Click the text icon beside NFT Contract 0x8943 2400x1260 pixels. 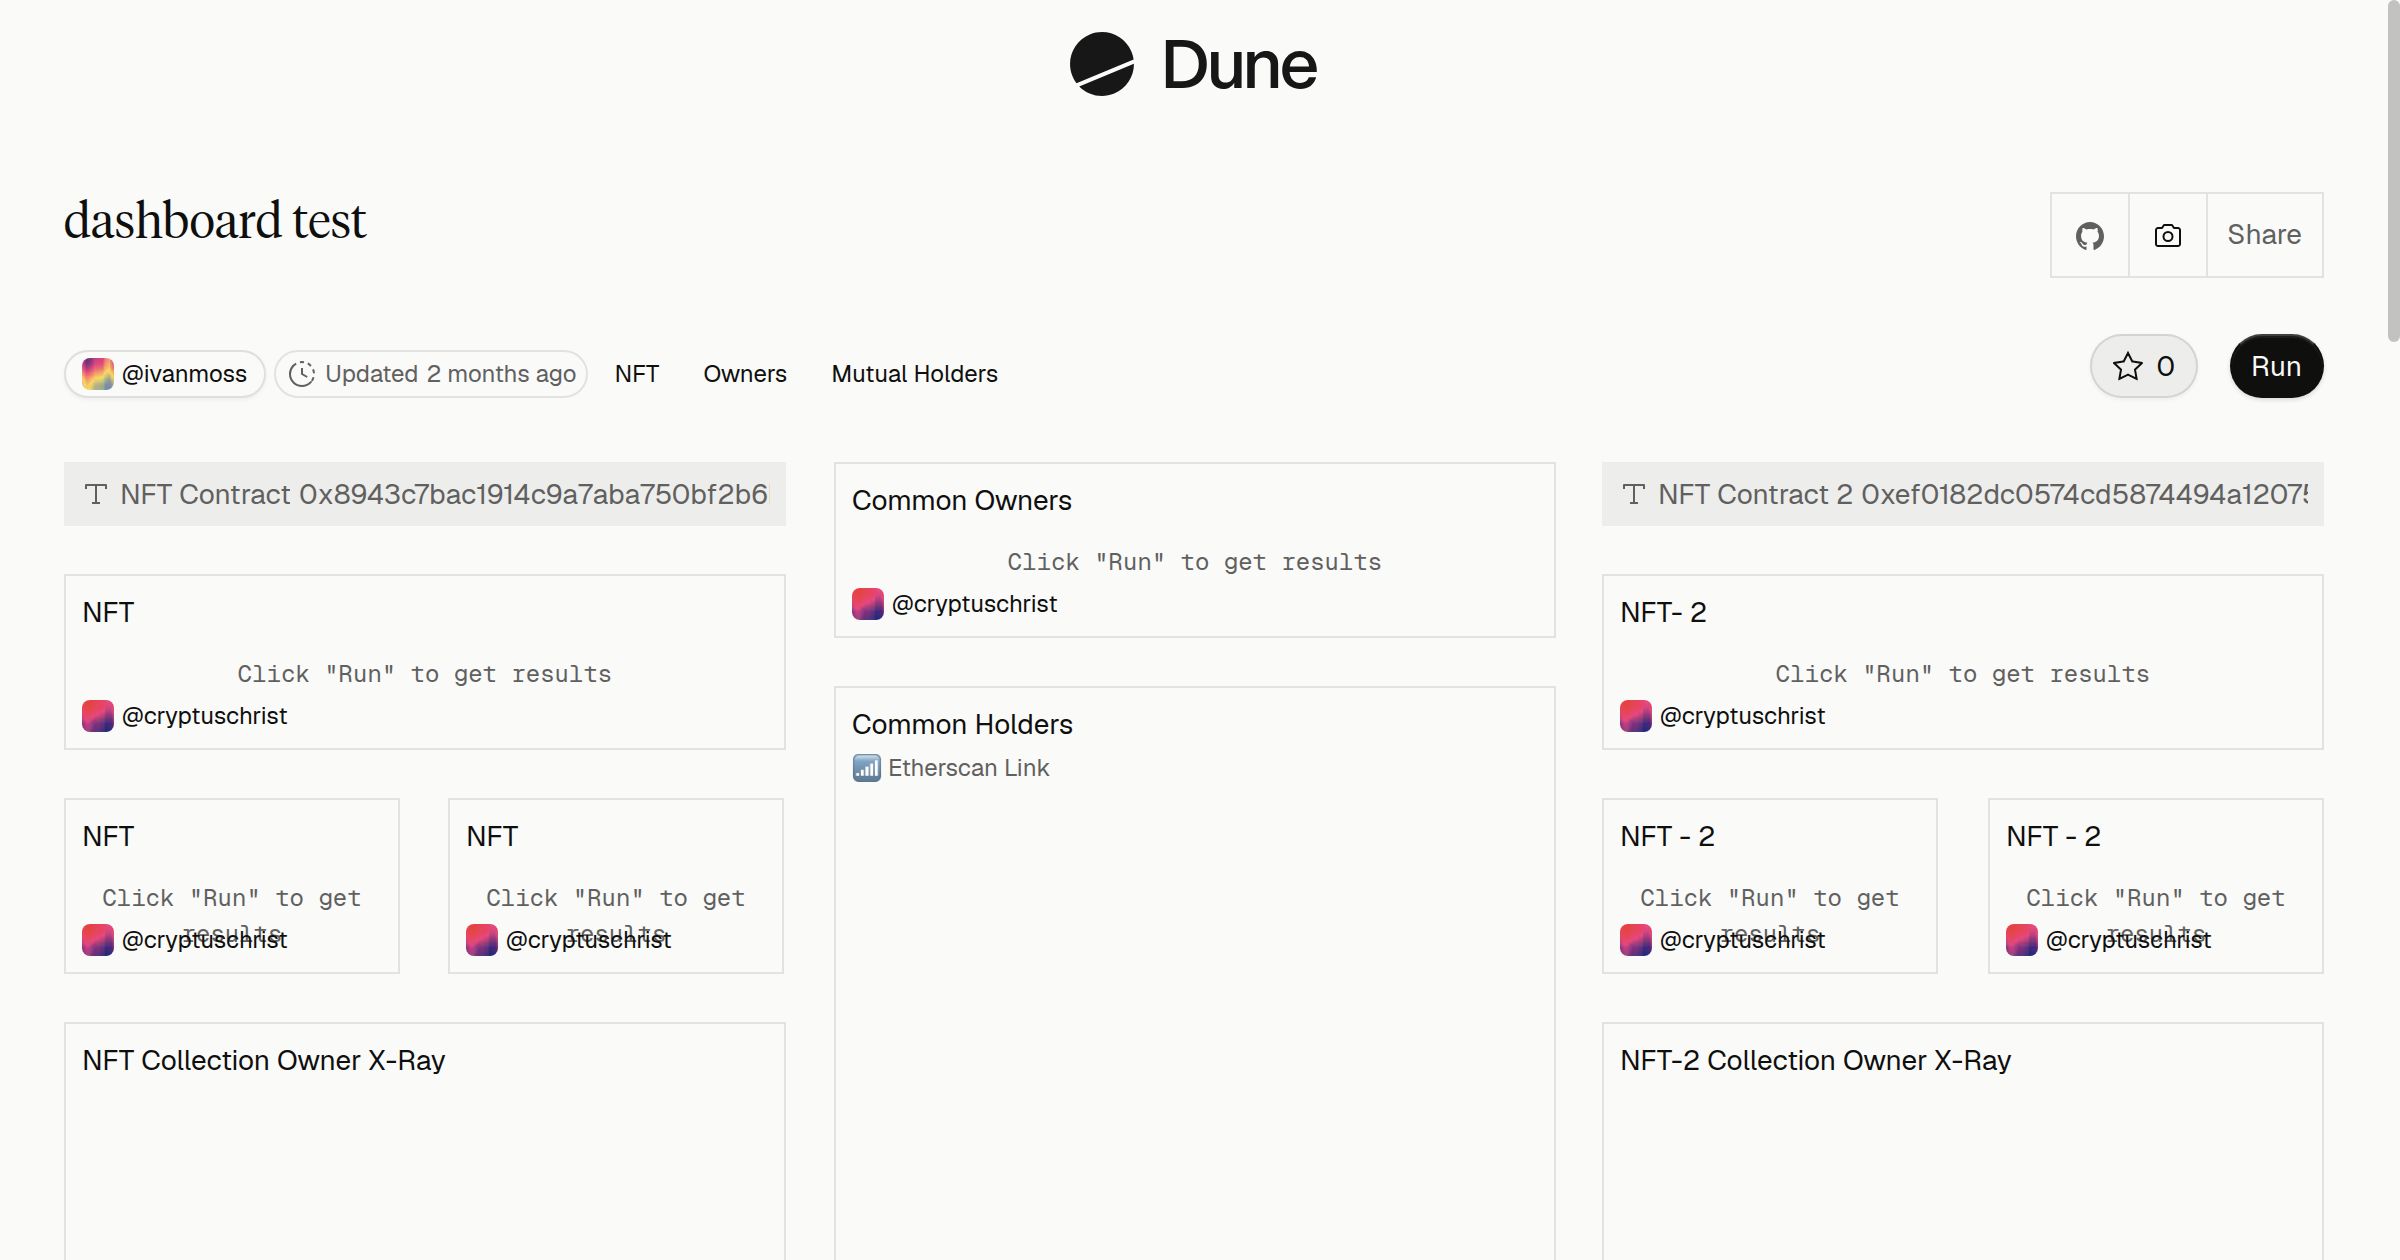point(96,494)
